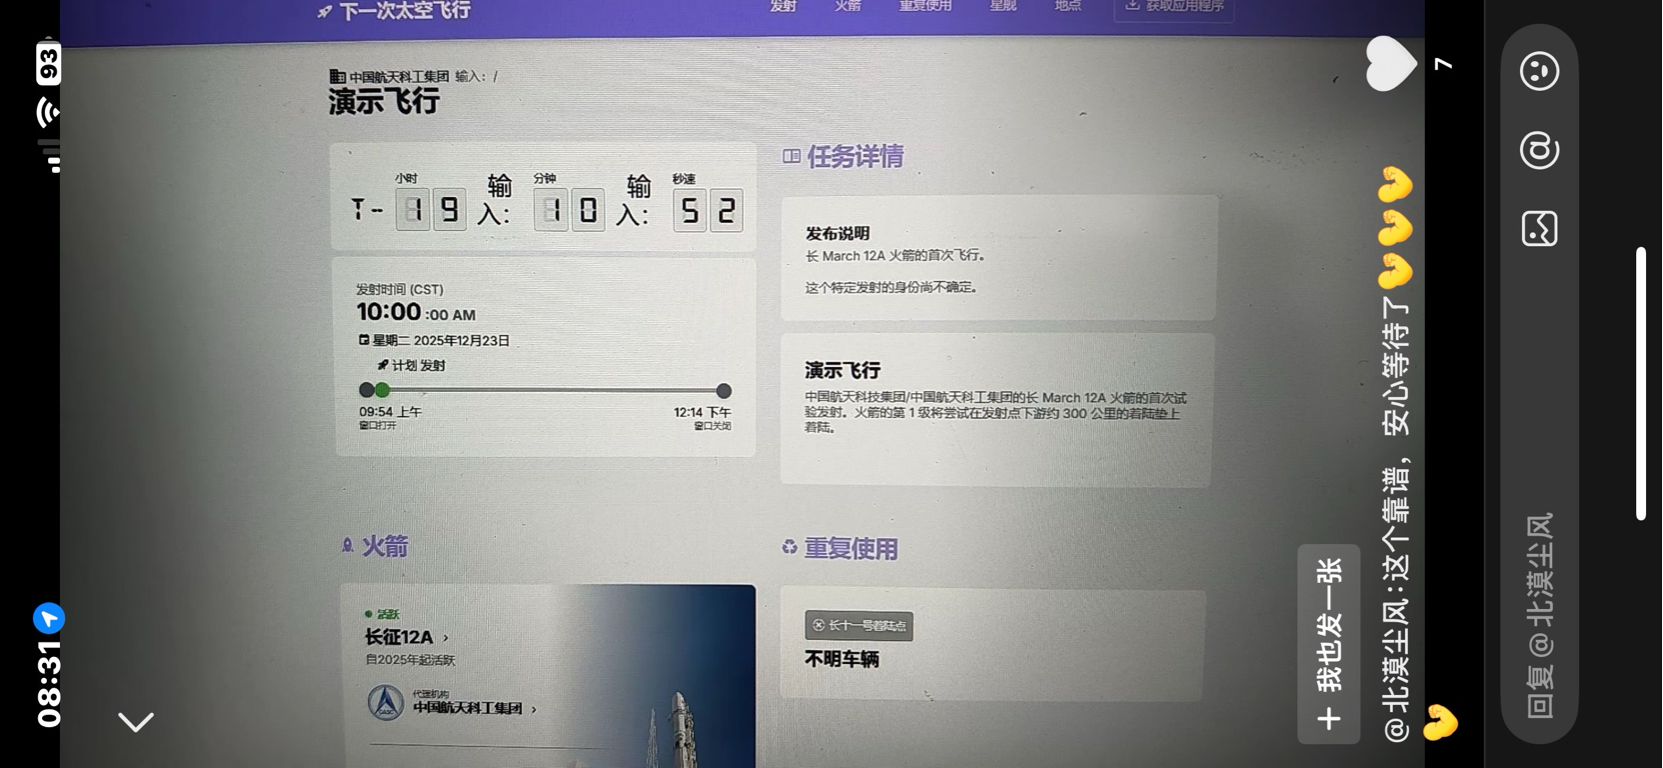Click the countdown seconds digits 52
Screen dimensions: 1663x768
click(708, 210)
